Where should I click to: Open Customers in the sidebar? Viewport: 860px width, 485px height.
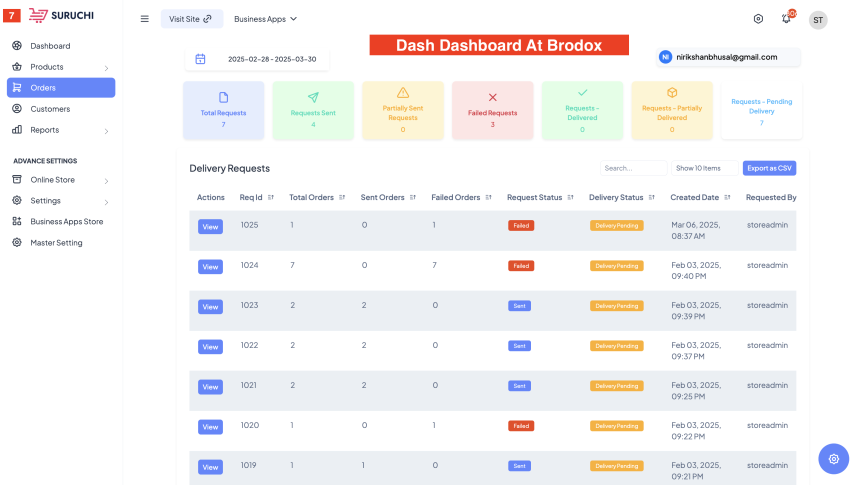pos(50,109)
